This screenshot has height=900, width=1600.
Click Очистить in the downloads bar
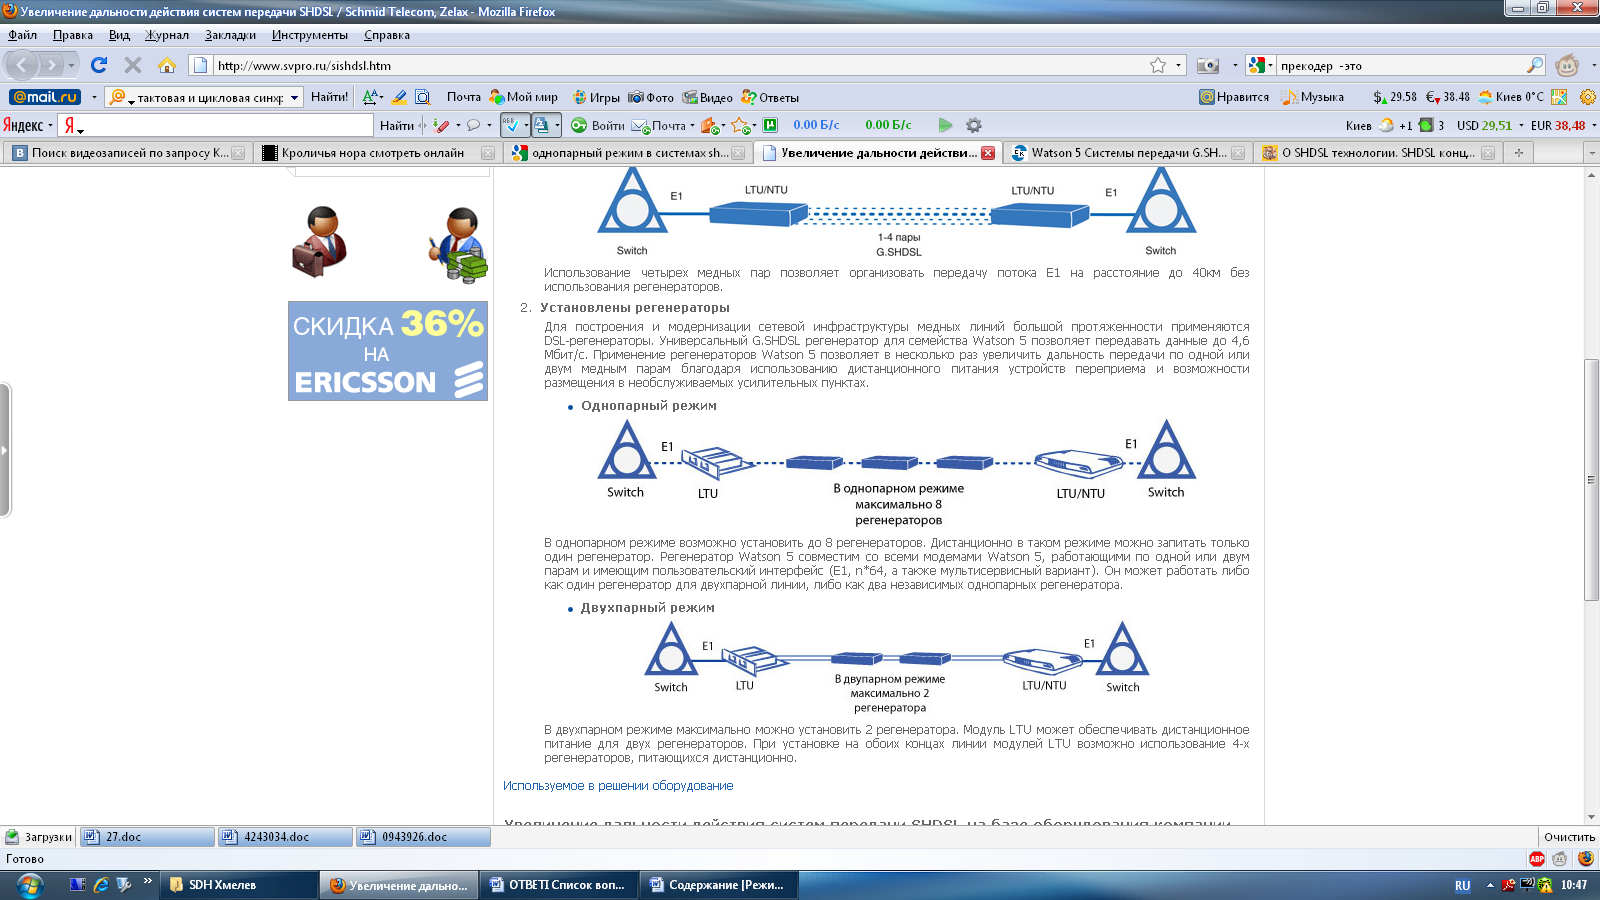tap(1568, 837)
